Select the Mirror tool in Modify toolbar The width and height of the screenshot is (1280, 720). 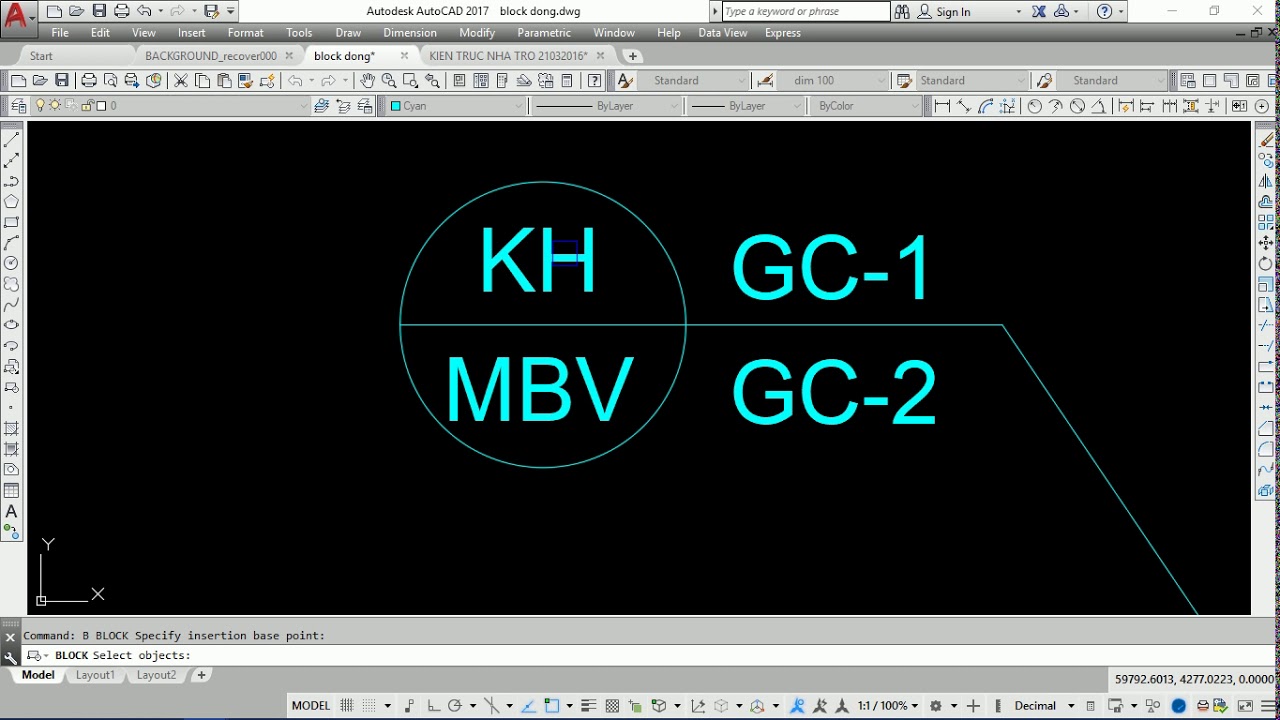[1266, 181]
